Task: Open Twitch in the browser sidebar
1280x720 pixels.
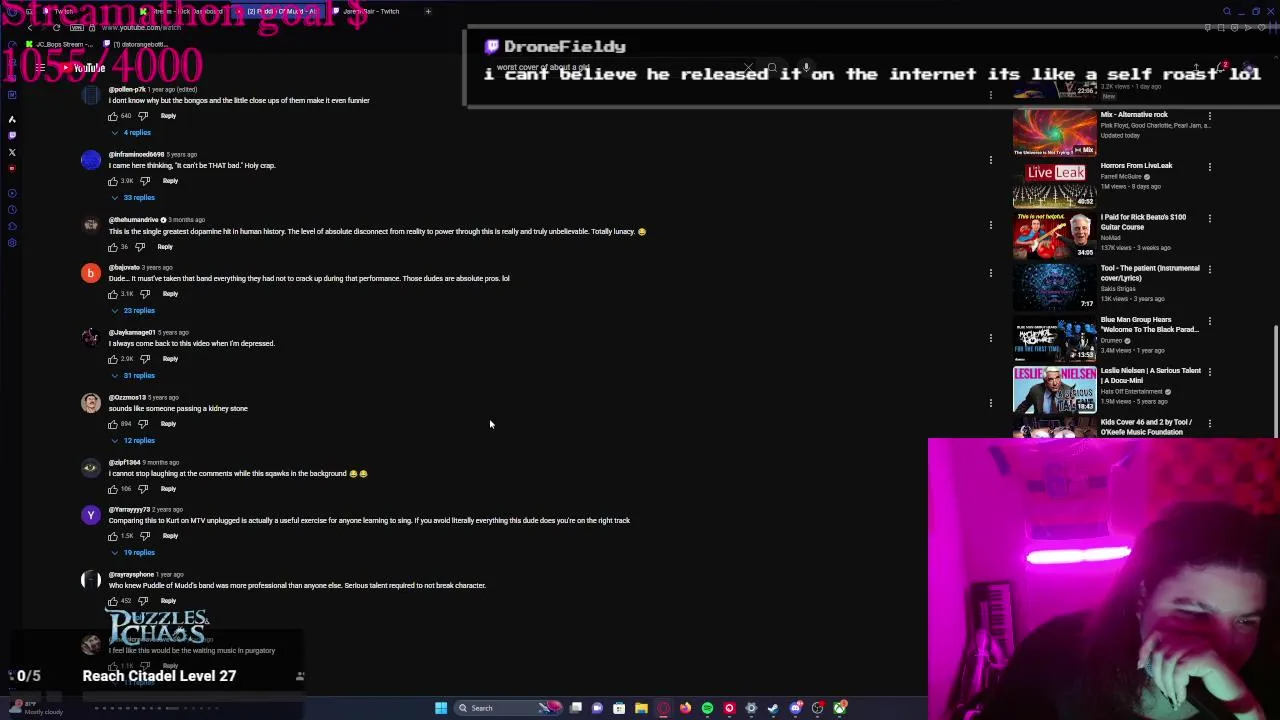Action: [12, 136]
